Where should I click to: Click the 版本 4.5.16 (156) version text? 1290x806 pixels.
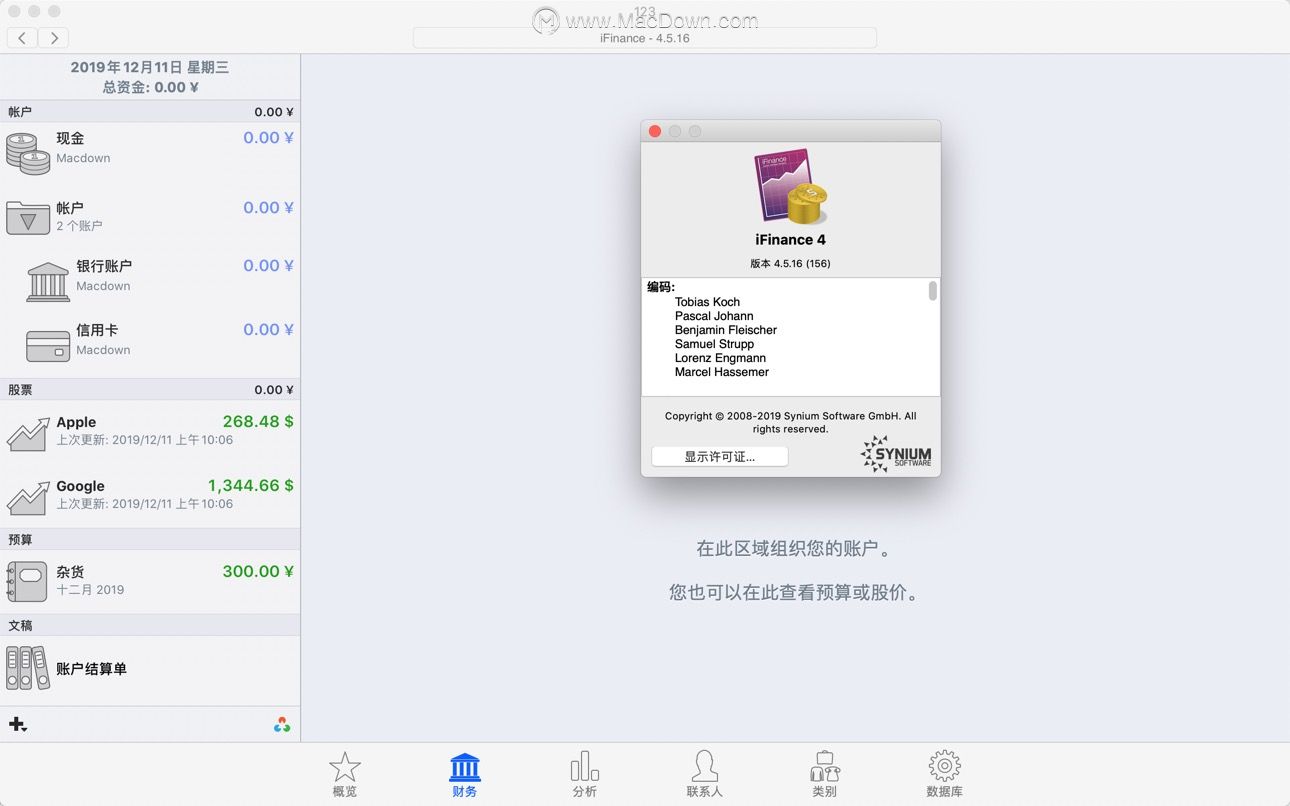coord(790,264)
